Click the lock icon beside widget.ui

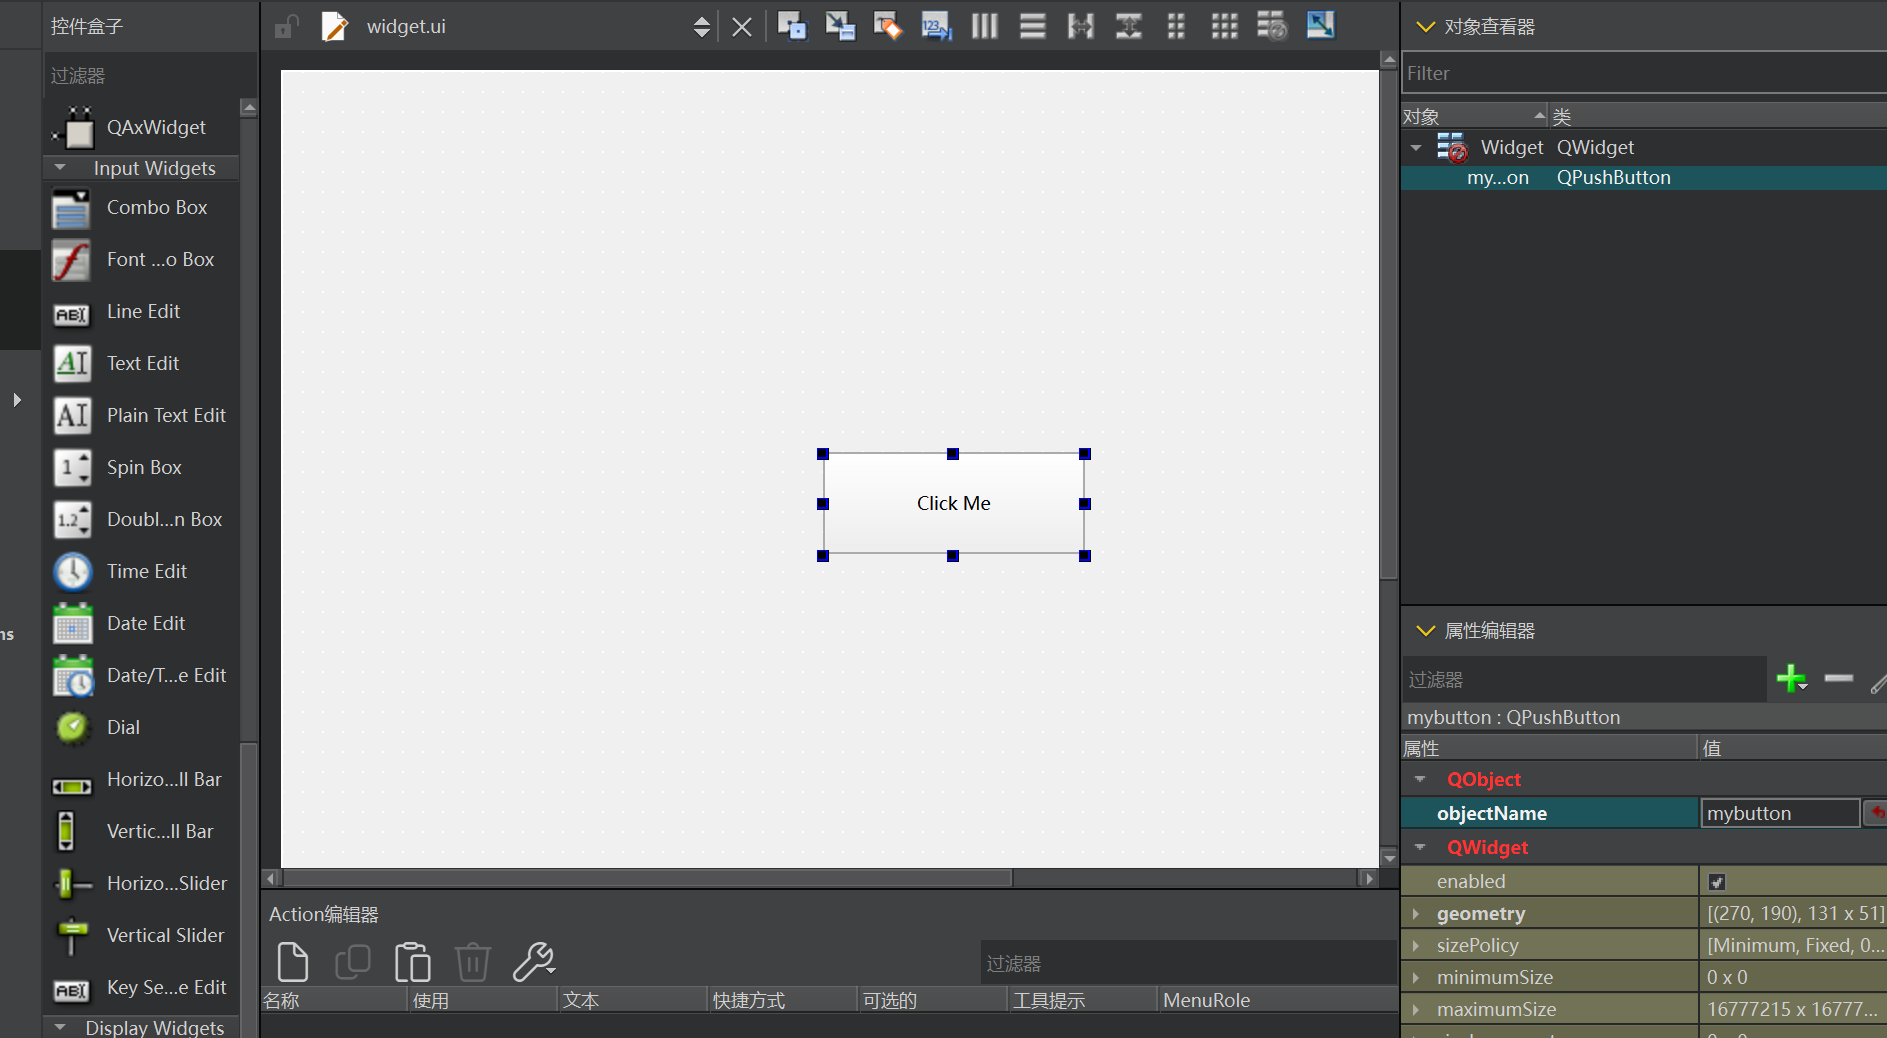pos(286,26)
